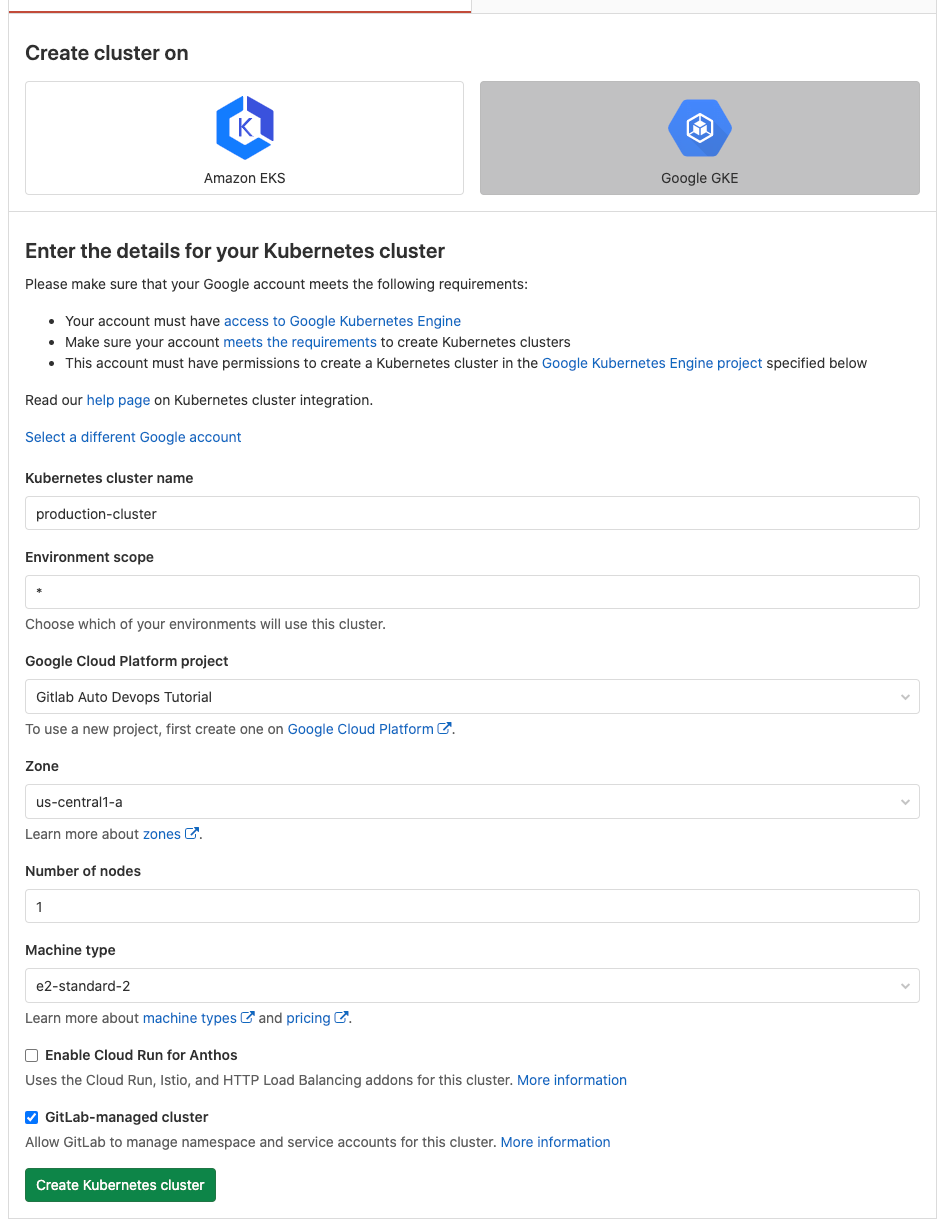Click the Create Kubernetes cluster button
The width and height of the screenshot is (946, 1231).
119,1185
